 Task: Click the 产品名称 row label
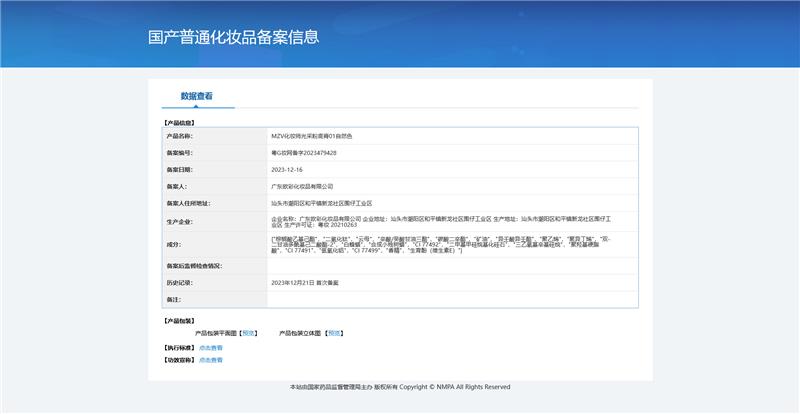(180, 136)
